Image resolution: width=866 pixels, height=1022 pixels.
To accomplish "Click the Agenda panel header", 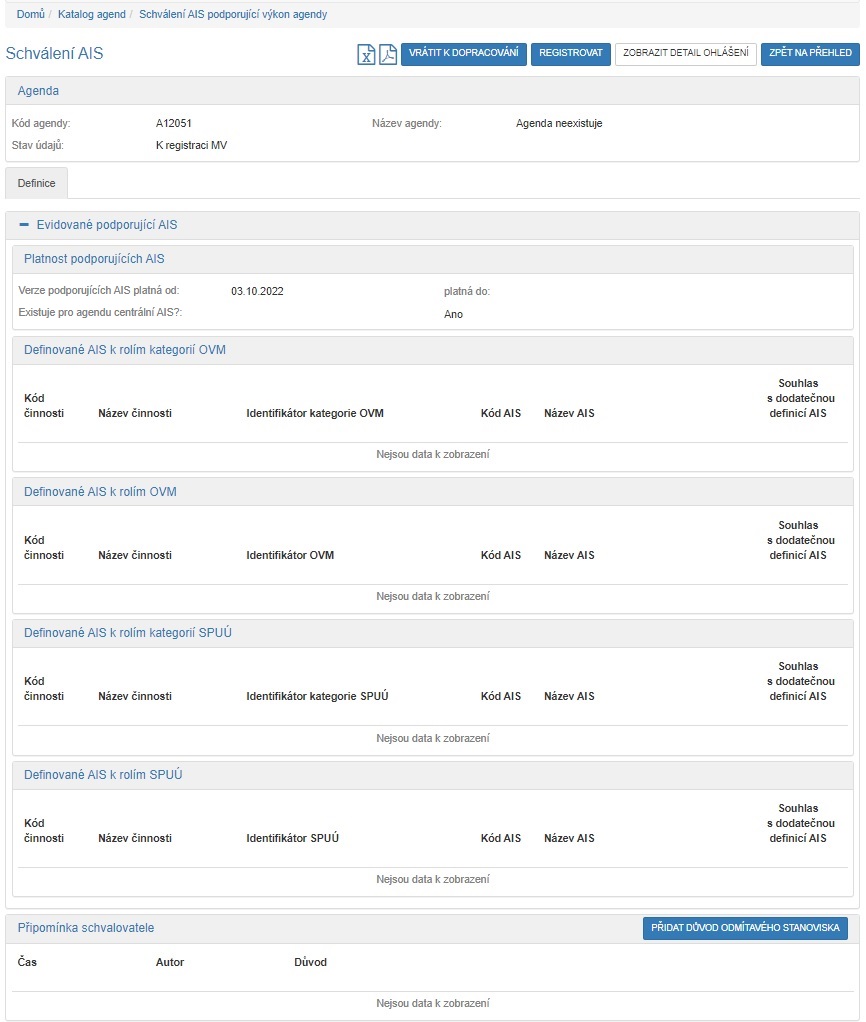I will (x=38, y=91).
